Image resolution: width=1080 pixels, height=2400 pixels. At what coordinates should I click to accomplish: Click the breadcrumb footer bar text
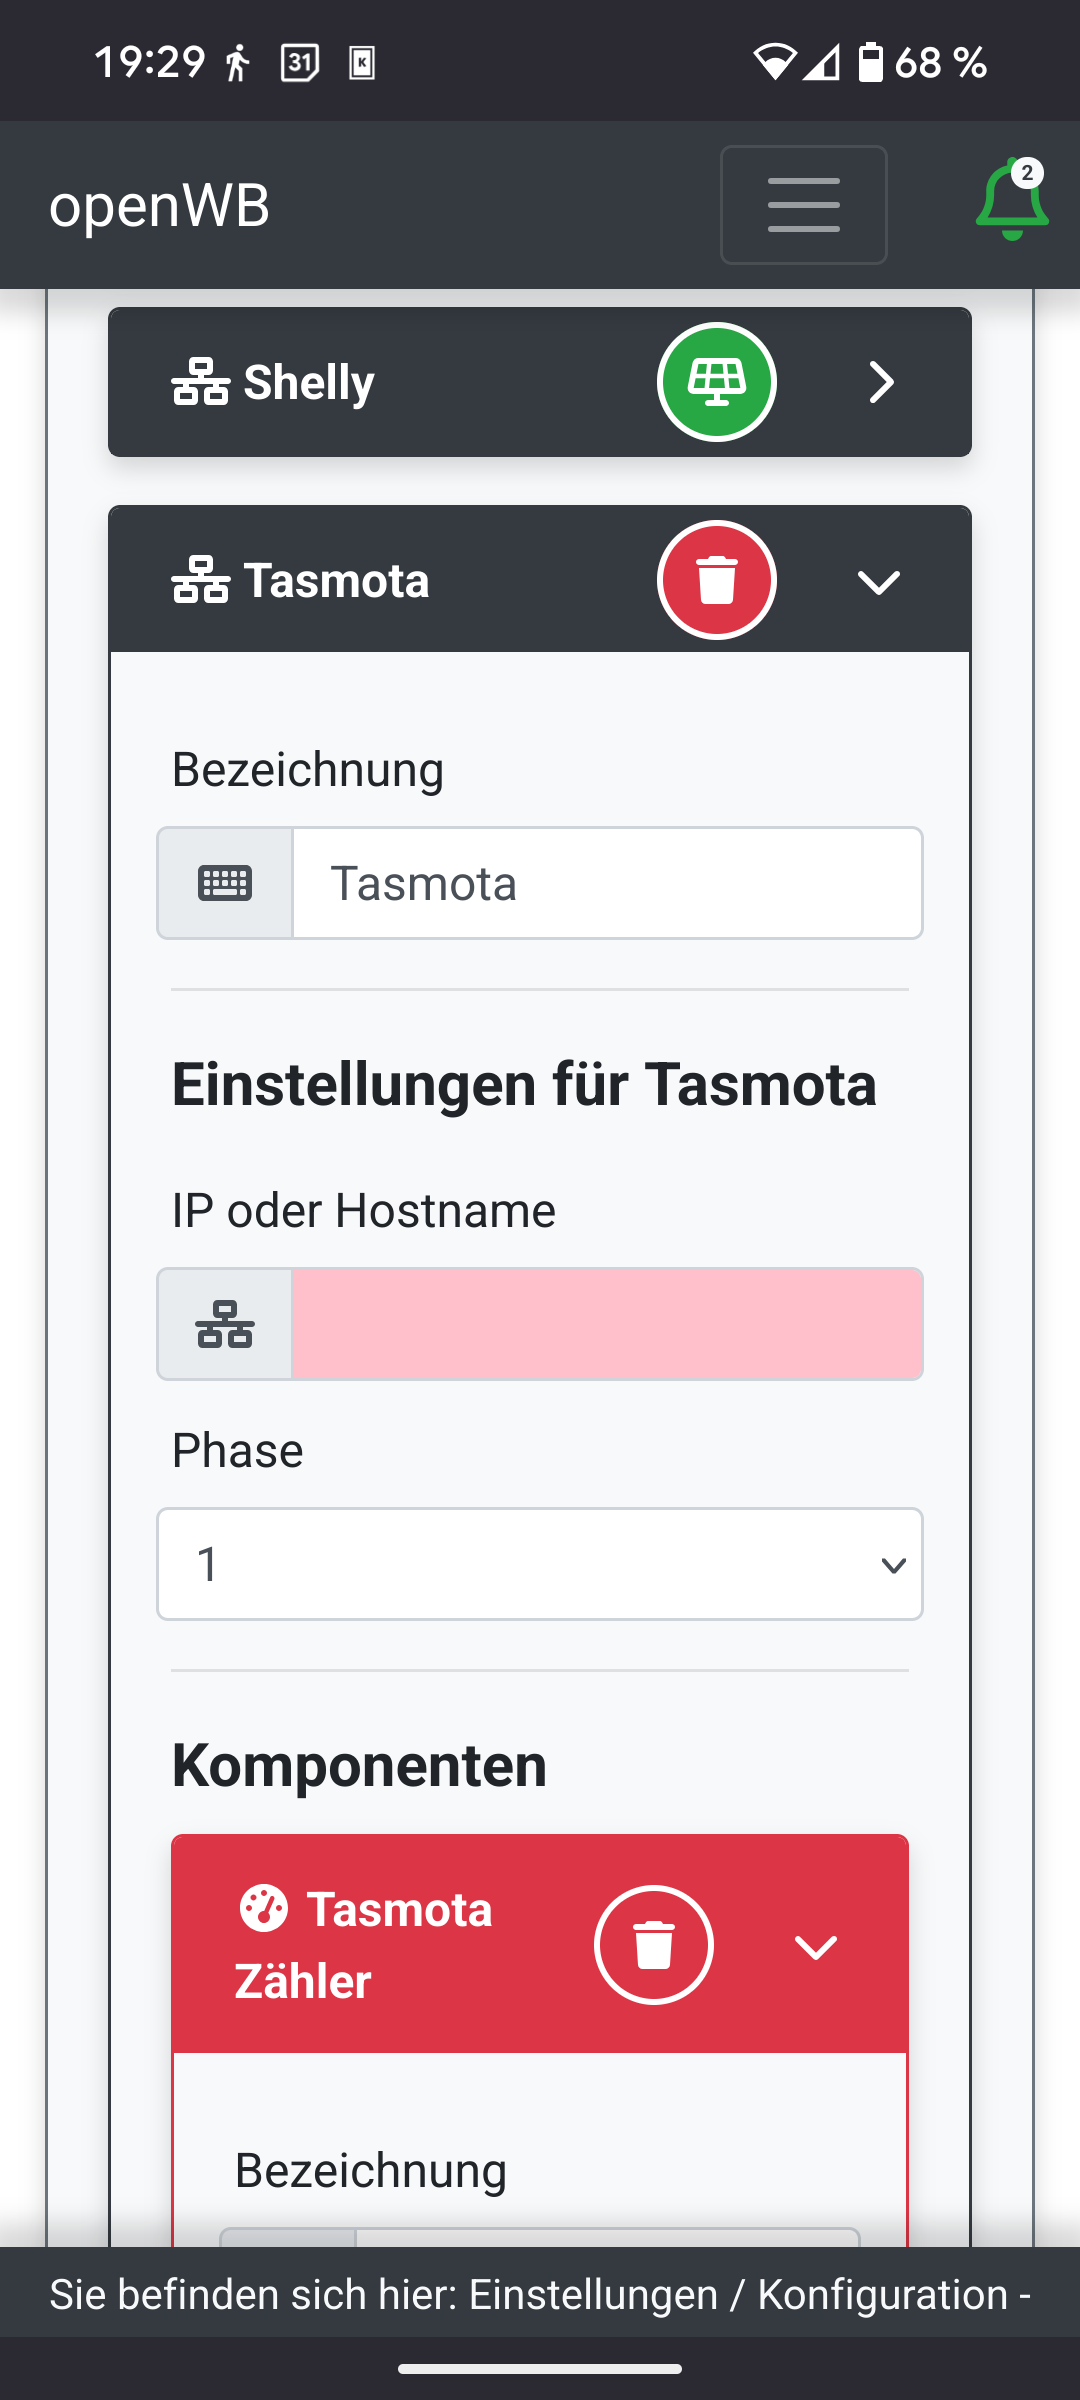pos(540,2294)
